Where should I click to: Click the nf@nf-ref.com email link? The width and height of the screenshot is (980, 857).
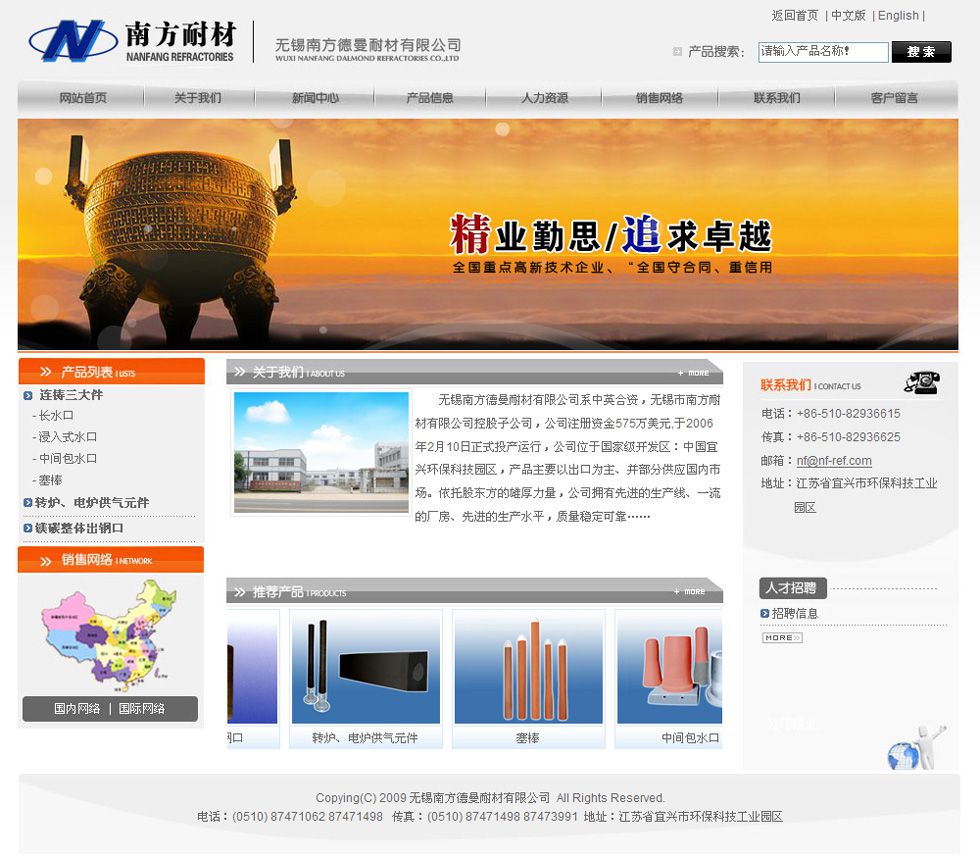[834, 461]
